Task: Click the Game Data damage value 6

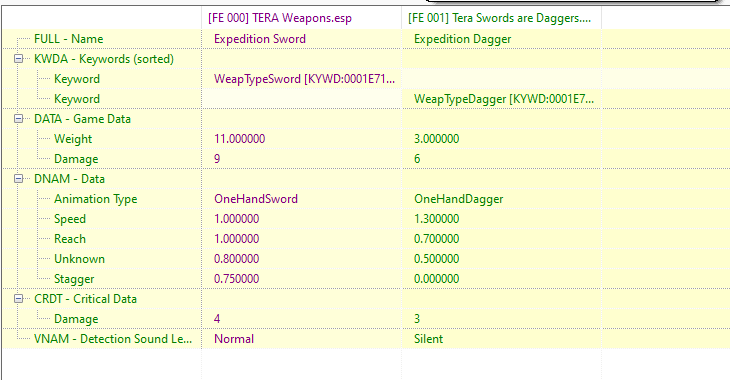Action: (x=417, y=159)
